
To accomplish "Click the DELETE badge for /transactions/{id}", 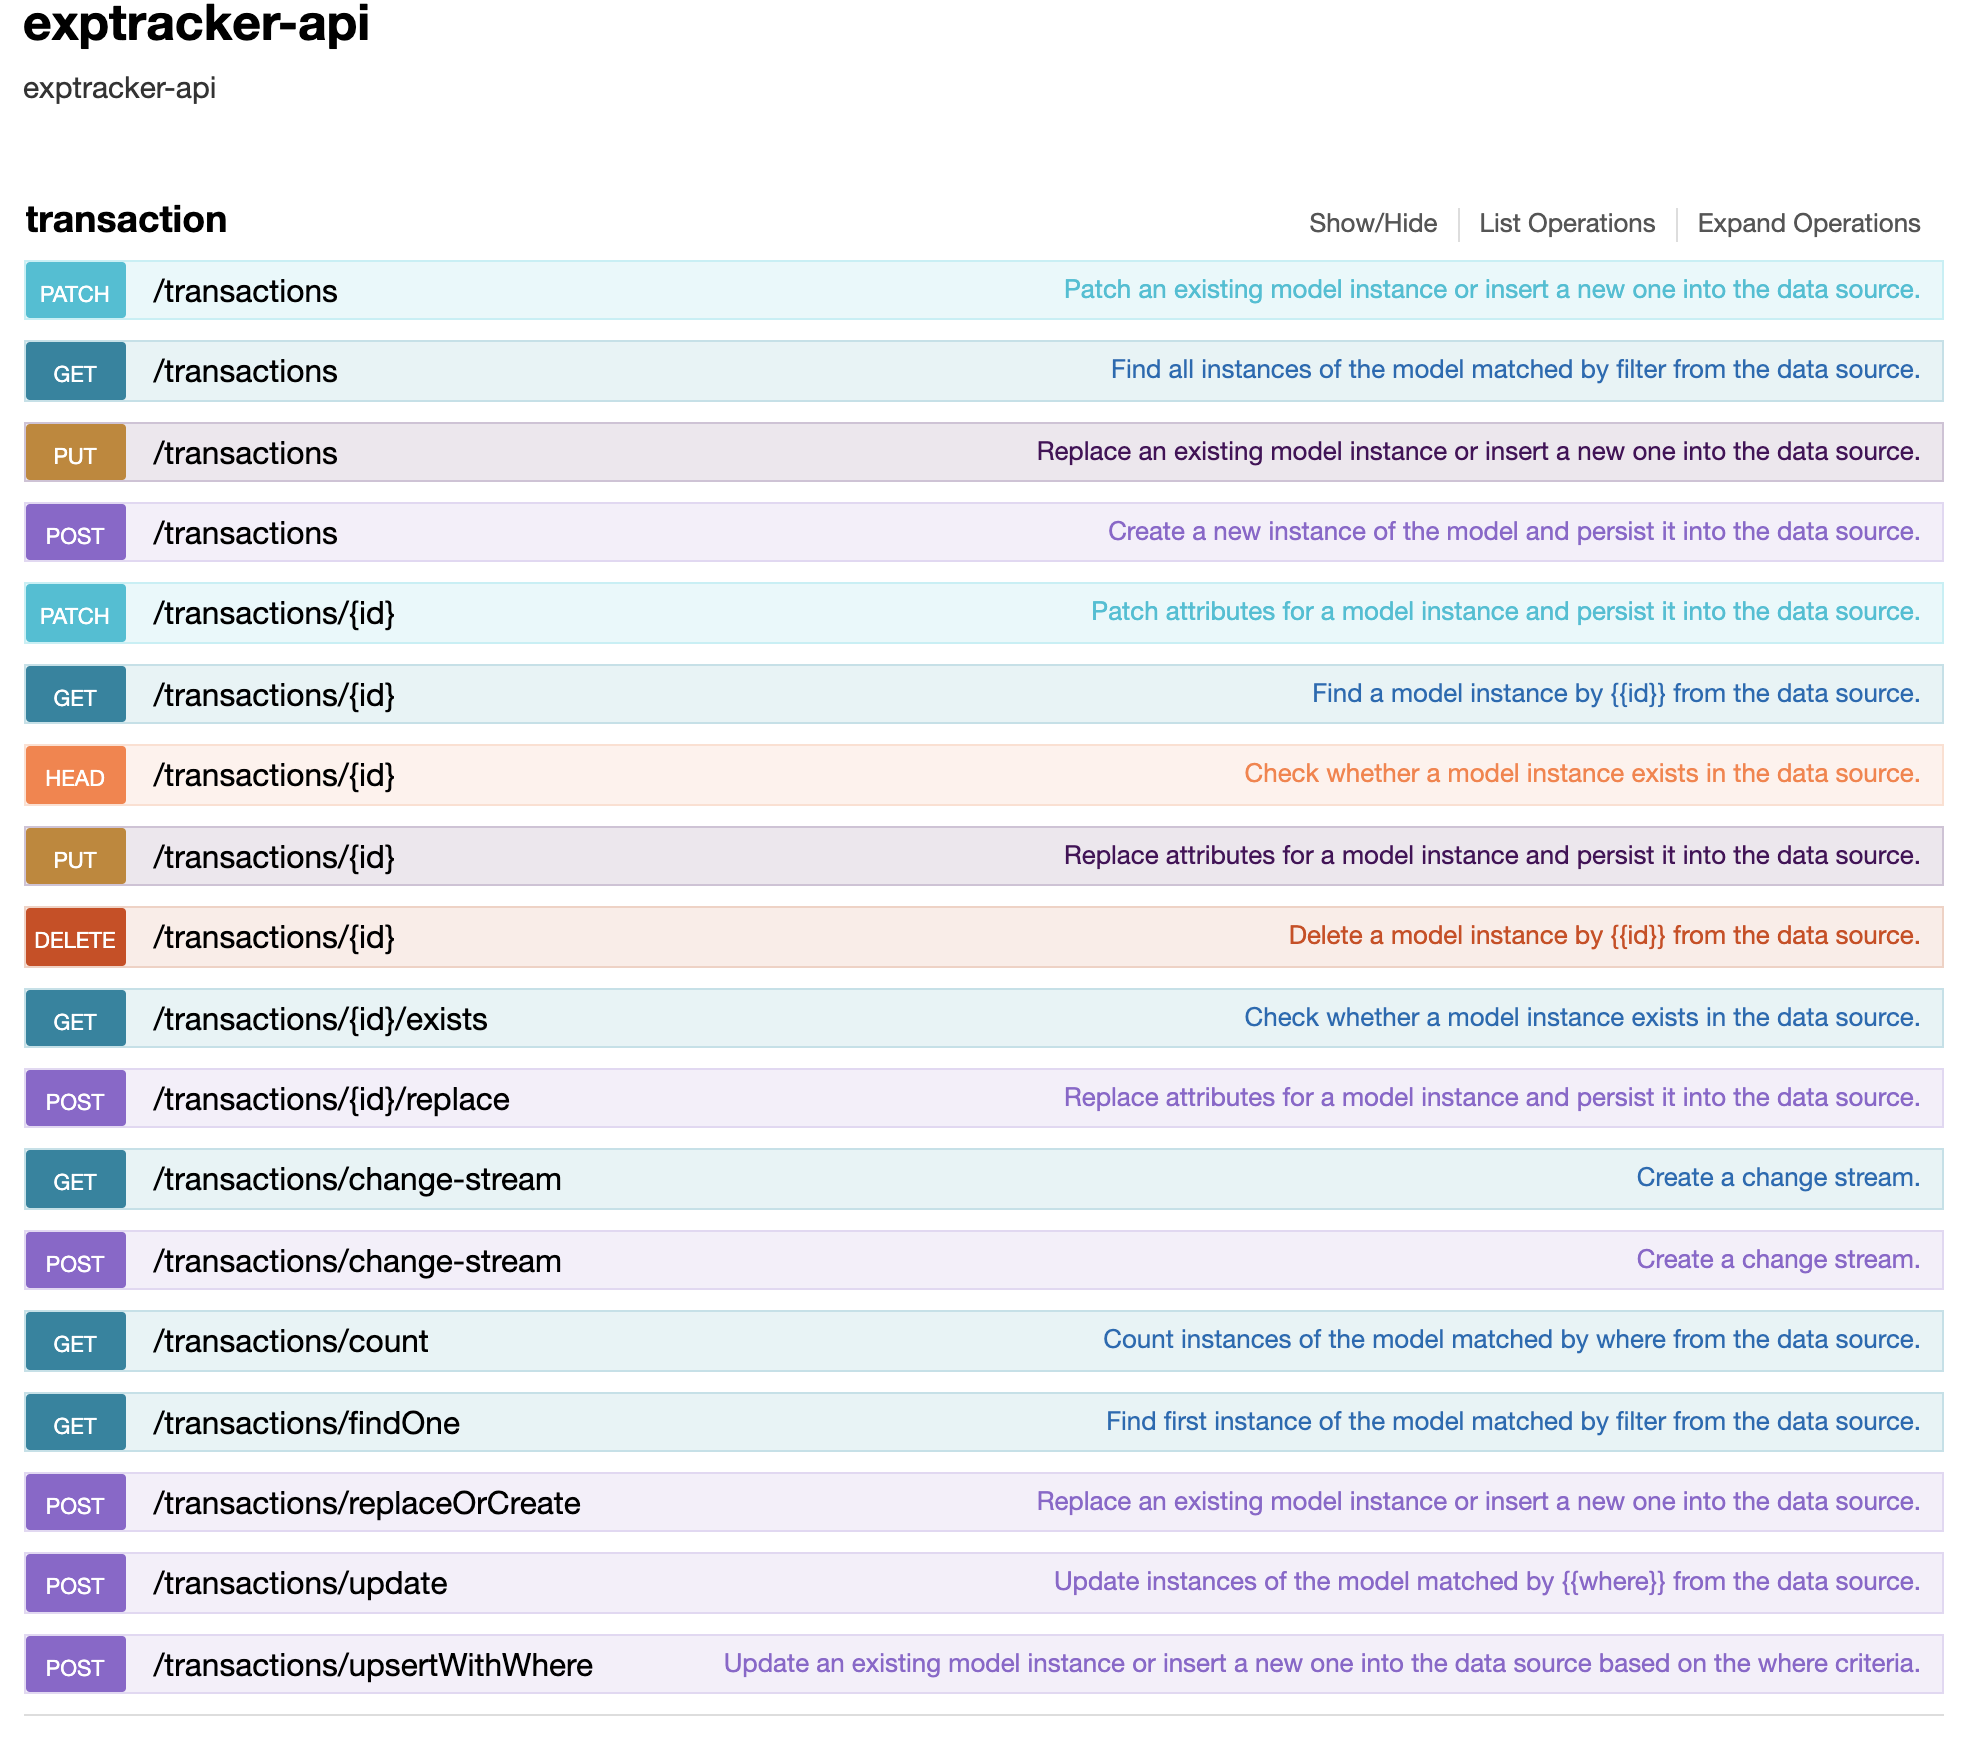I will pyautogui.click(x=75, y=939).
